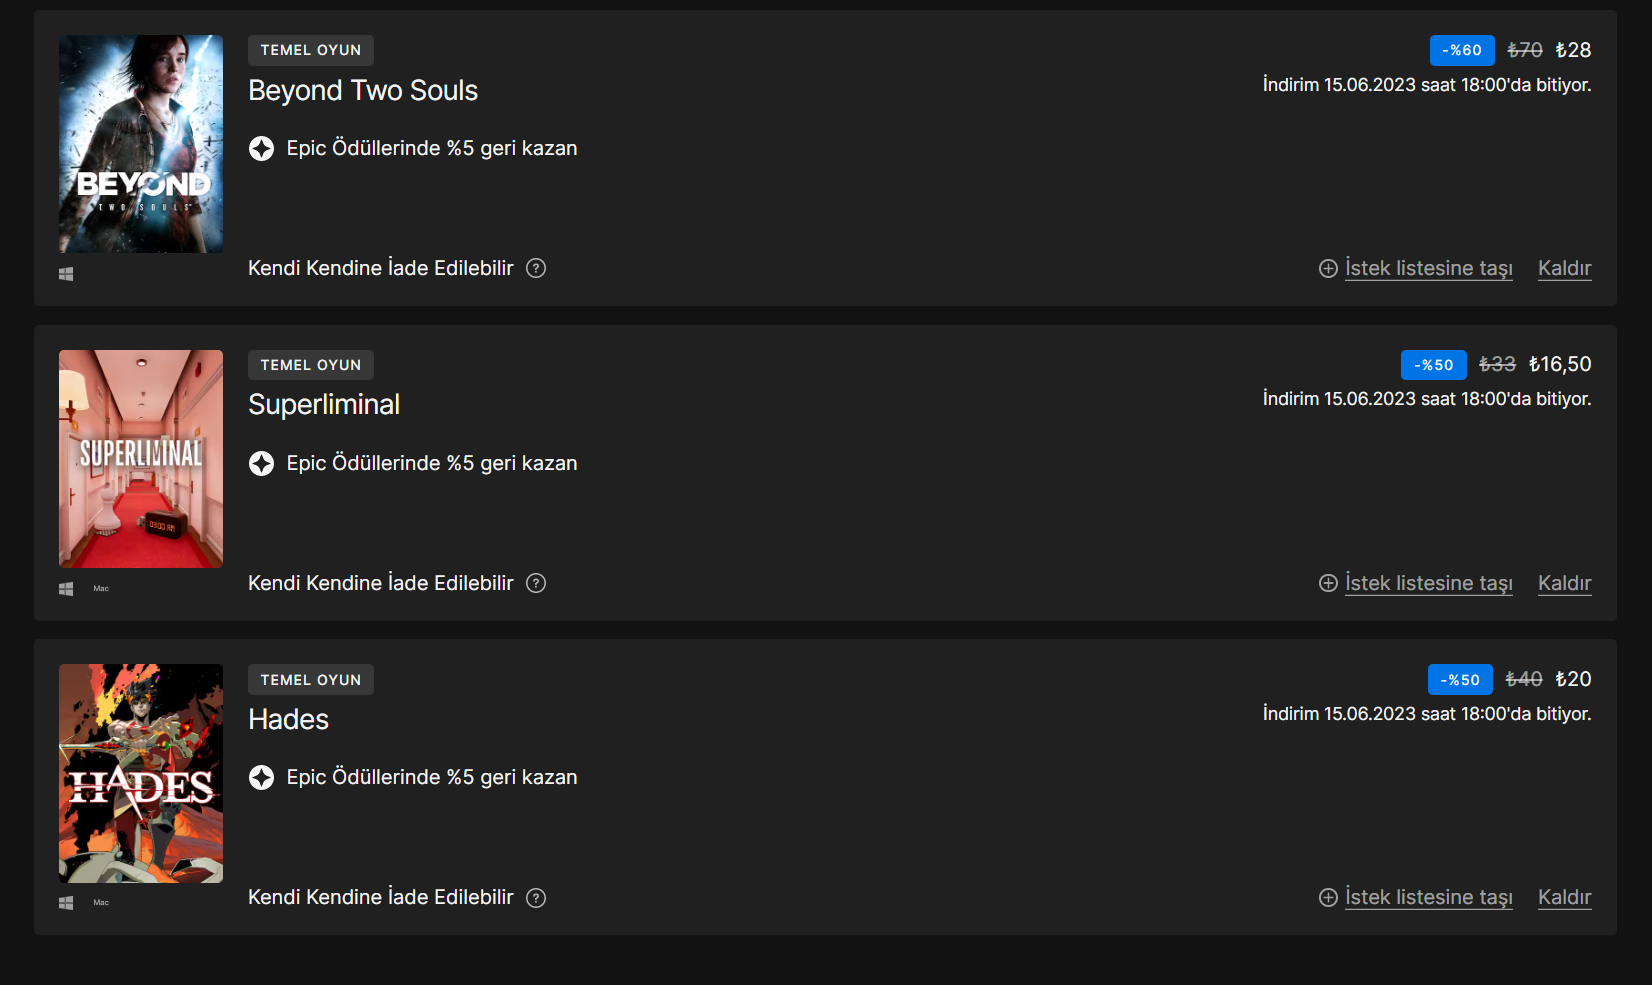1652x985 pixels.
Task: Click the Windows platform icon under Beyond Two Souls
Action: 66,274
